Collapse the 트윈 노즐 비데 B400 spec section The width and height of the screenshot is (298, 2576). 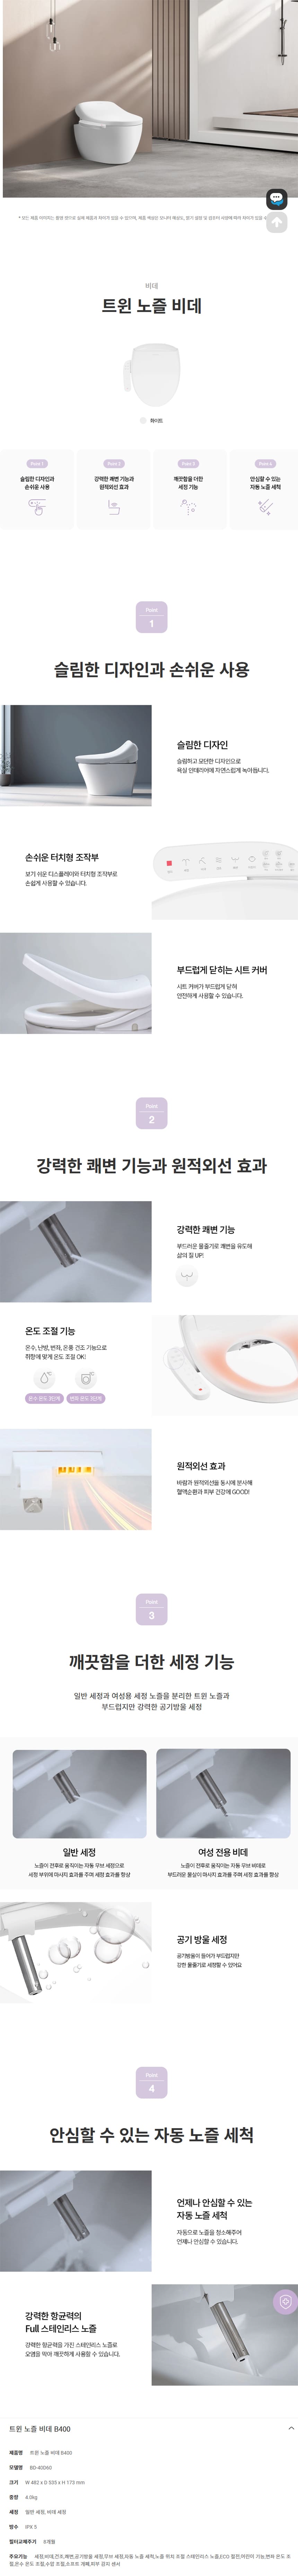click(x=290, y=2428)
